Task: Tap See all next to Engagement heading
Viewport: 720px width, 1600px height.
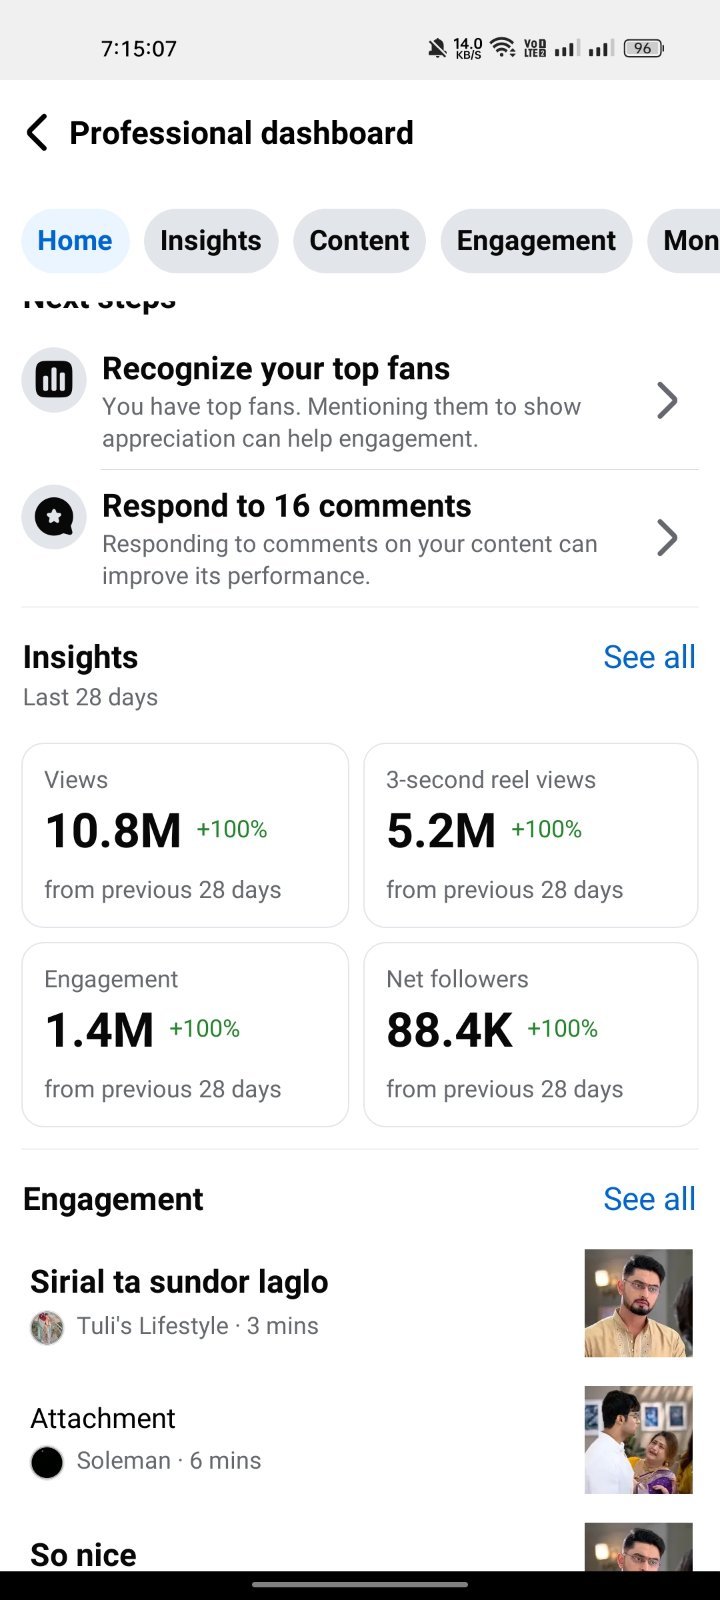Action: point(649,1199)
